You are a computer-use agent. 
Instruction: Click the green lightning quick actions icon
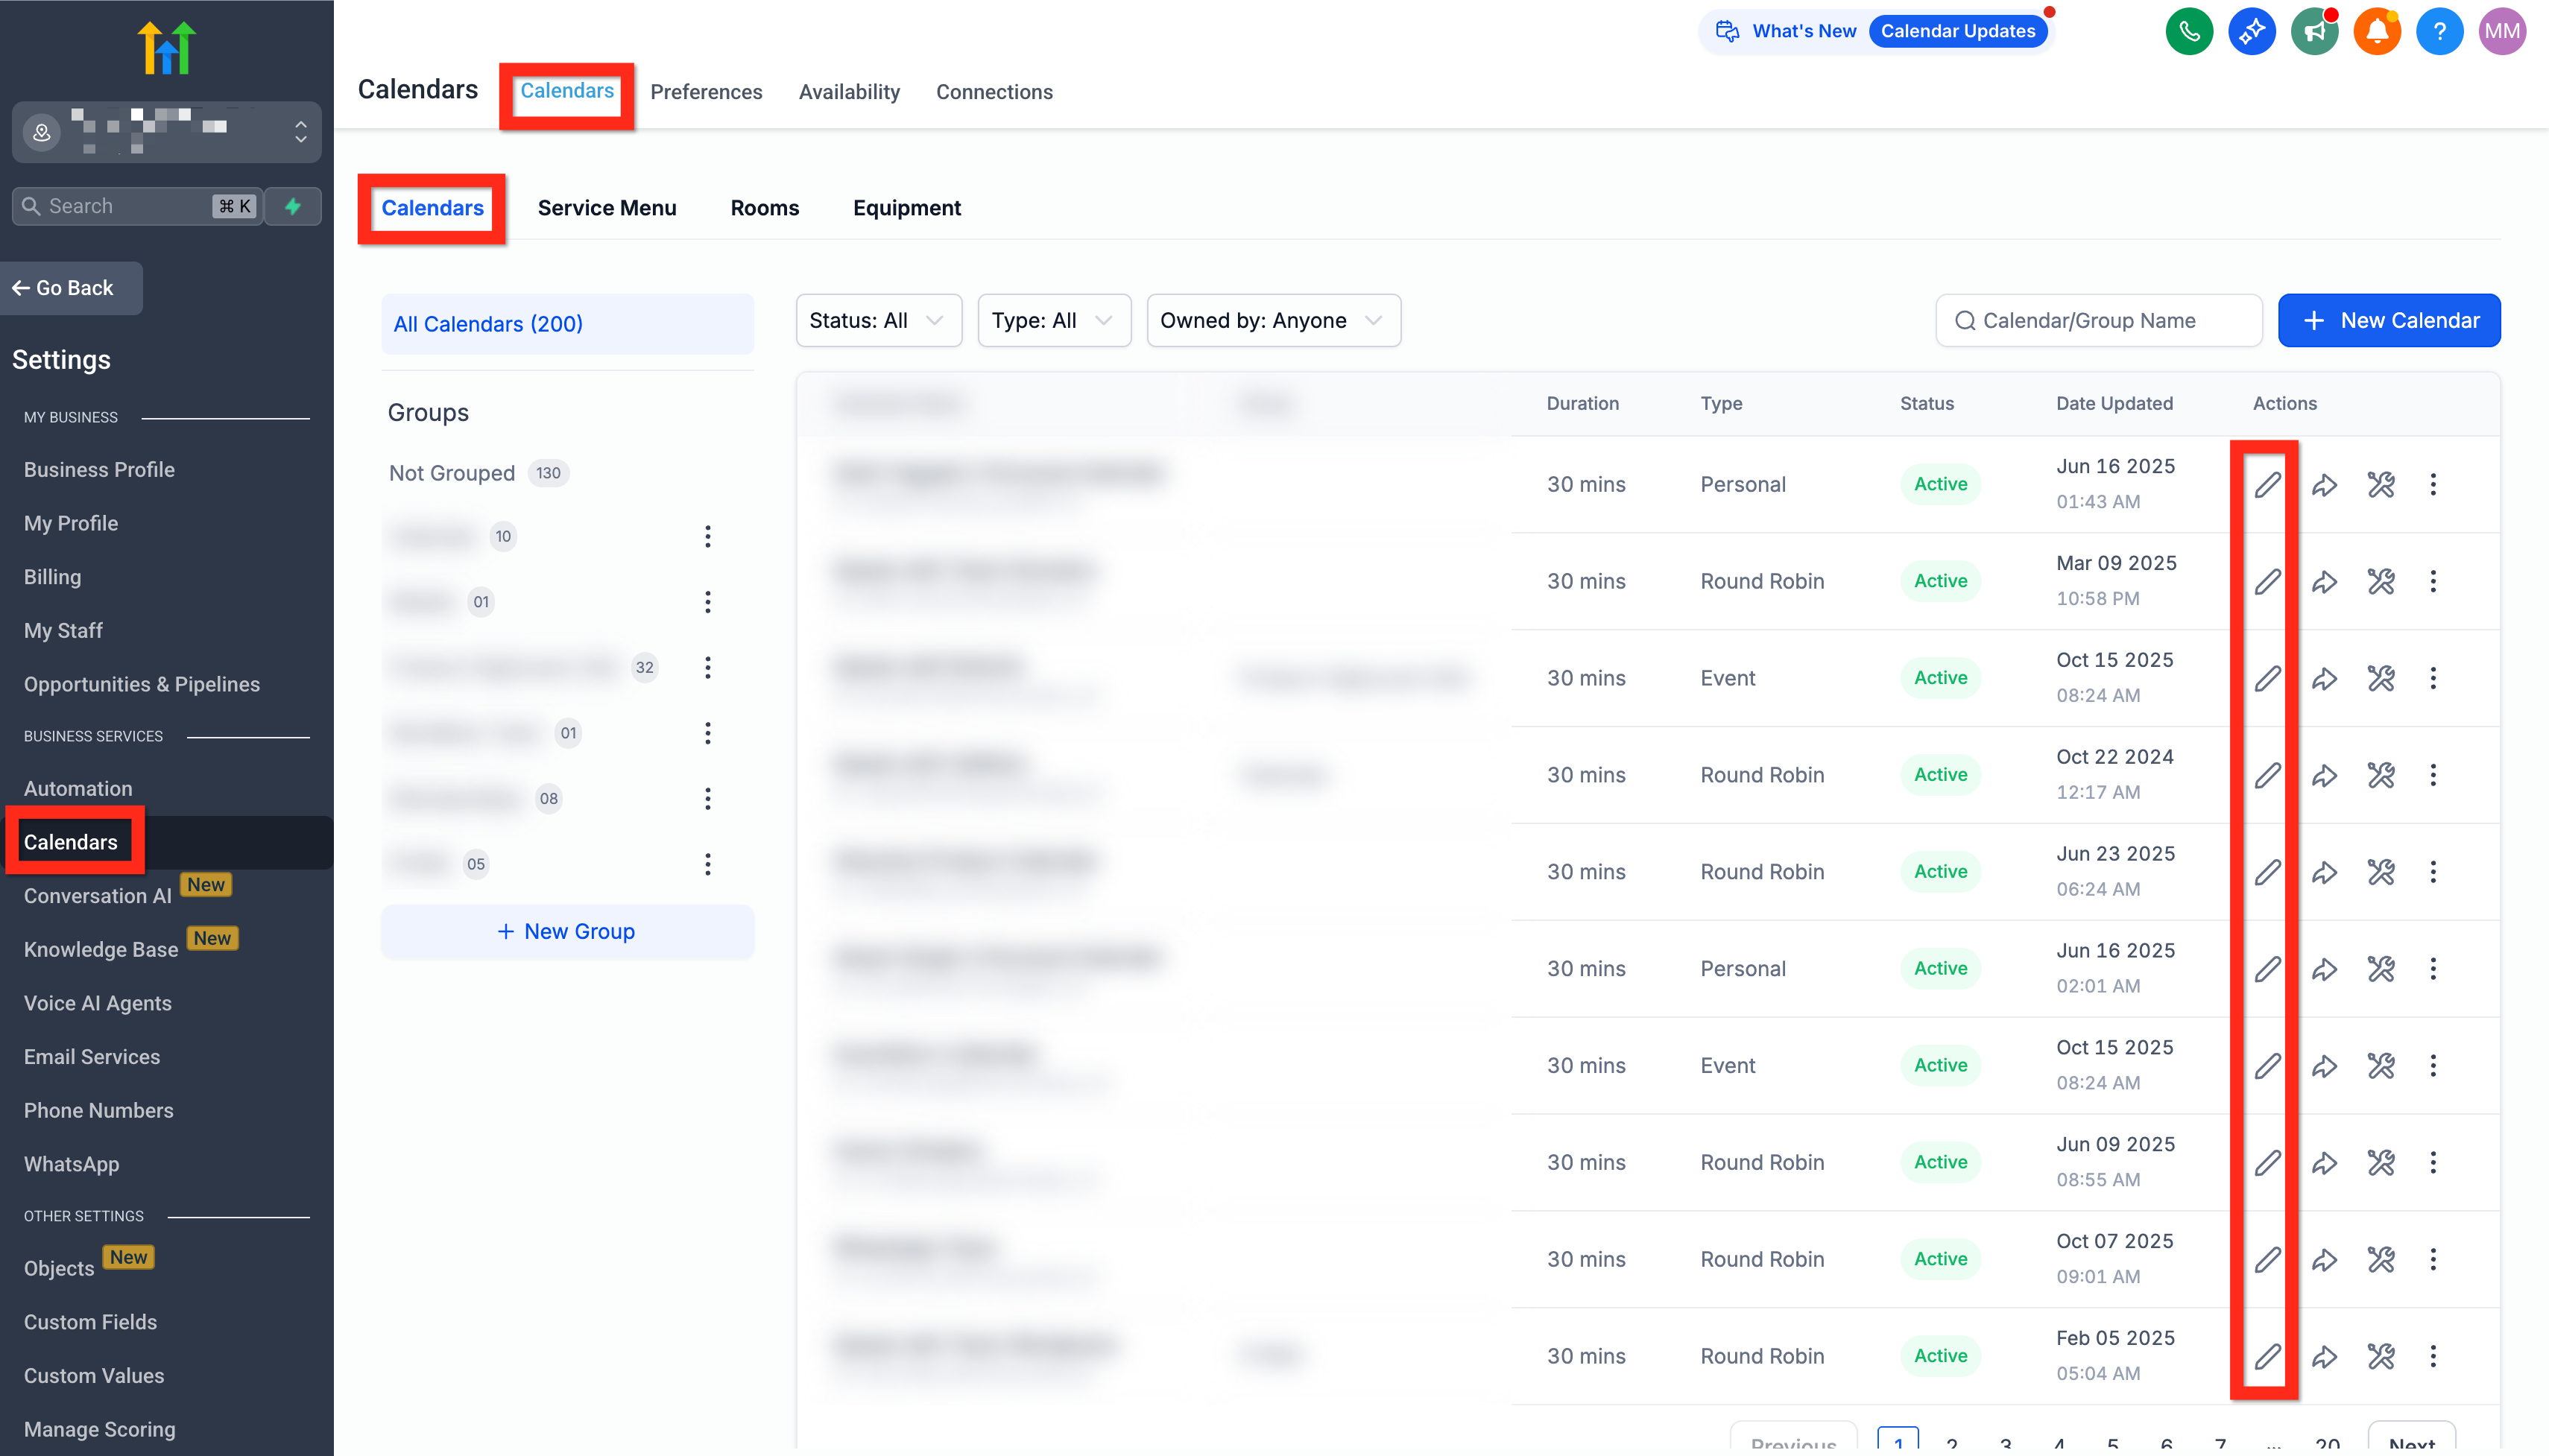[293, 206]
